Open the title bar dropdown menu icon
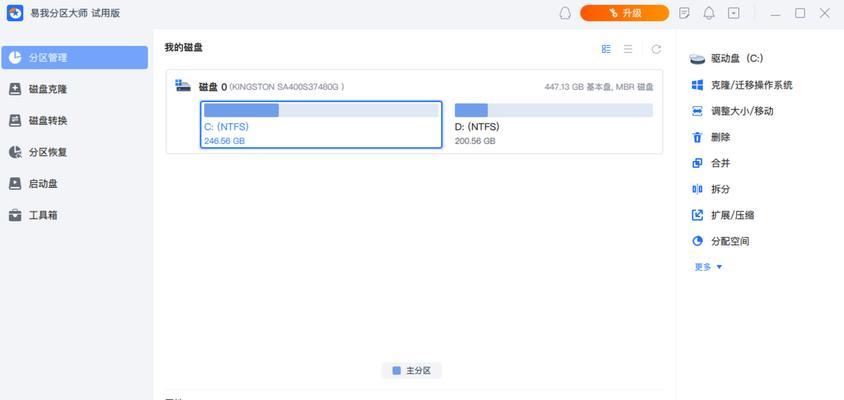 (x=734, y=13)
